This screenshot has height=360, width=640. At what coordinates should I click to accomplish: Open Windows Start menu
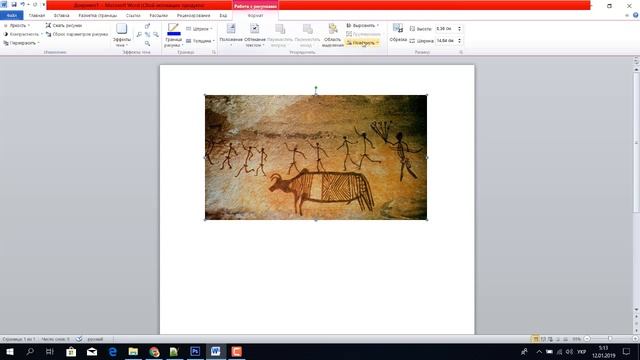[10, 351]
